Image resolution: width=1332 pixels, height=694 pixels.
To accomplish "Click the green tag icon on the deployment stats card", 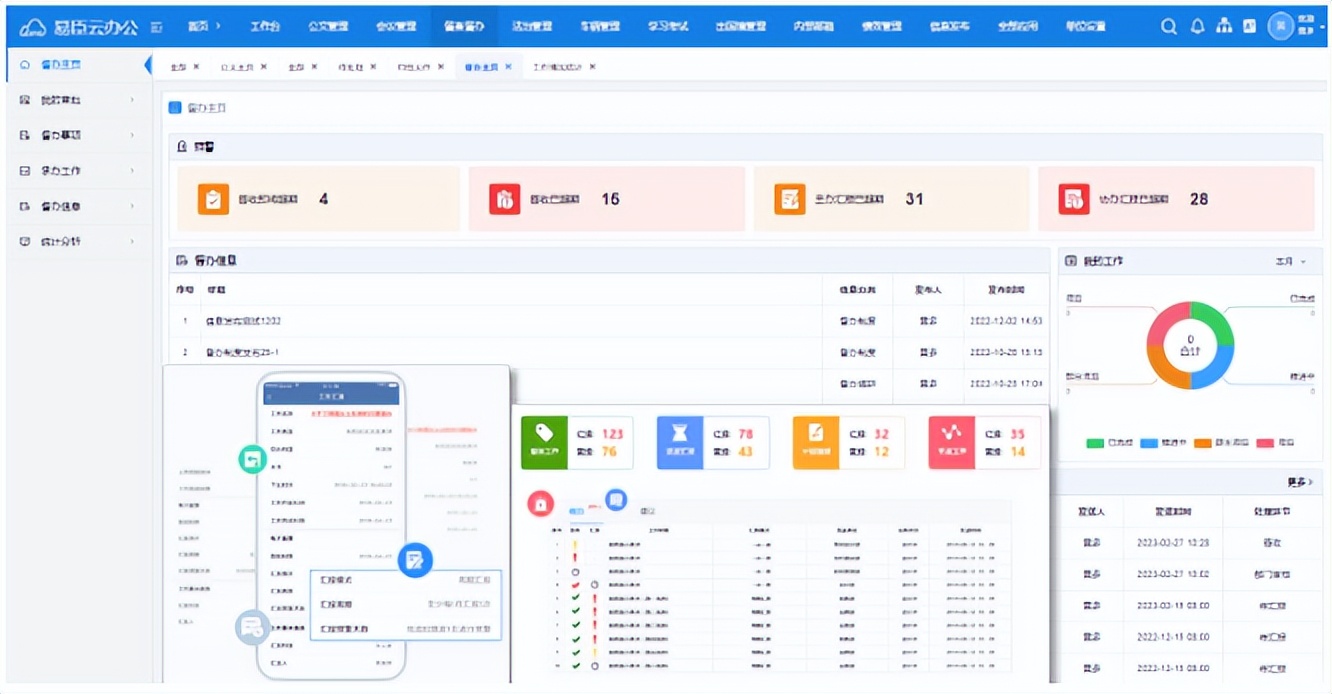I will click(541, 441).
